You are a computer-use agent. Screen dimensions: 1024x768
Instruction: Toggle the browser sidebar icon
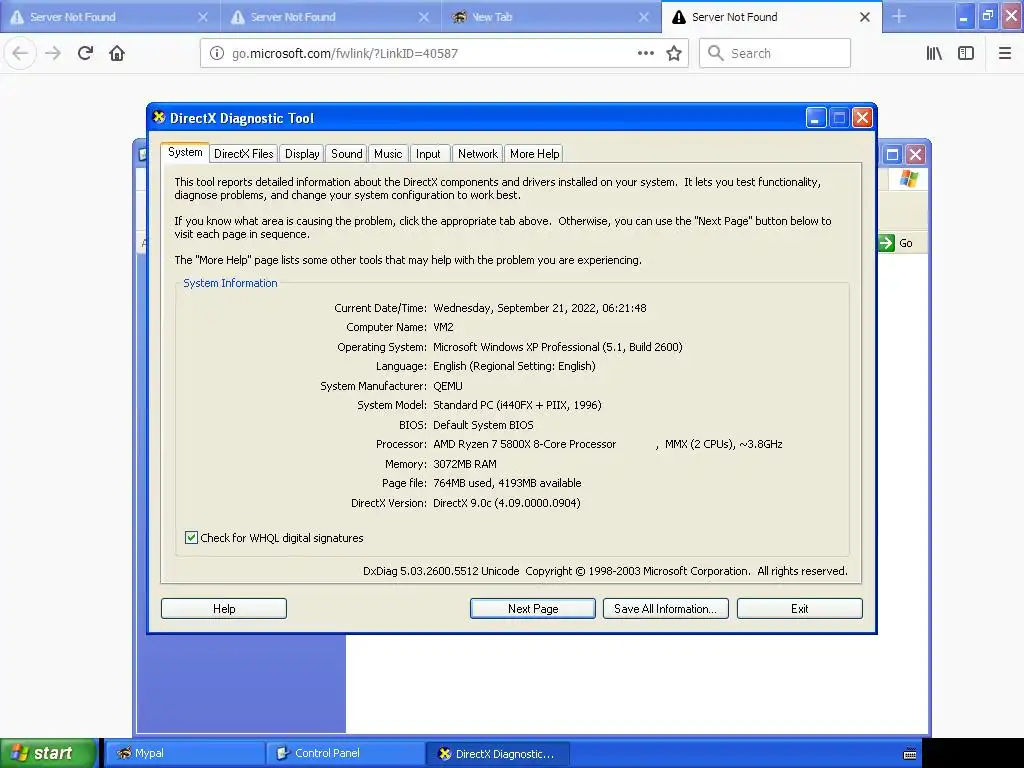click(x=966, y=53)
